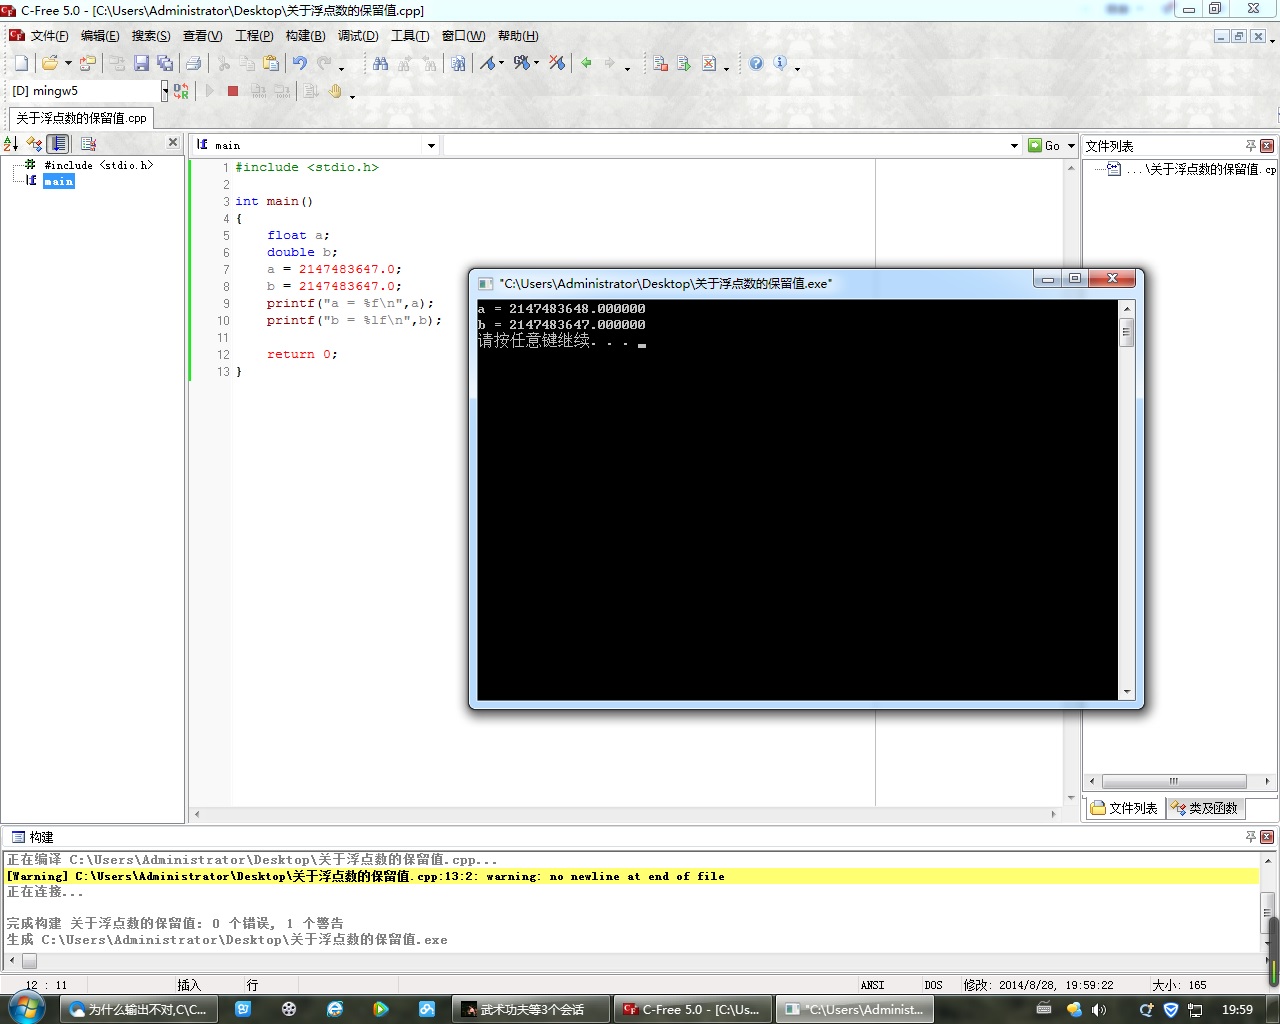Open the second navigation combo box dropdown
1280x1024 pixels.
click(x=1014, y=145)
